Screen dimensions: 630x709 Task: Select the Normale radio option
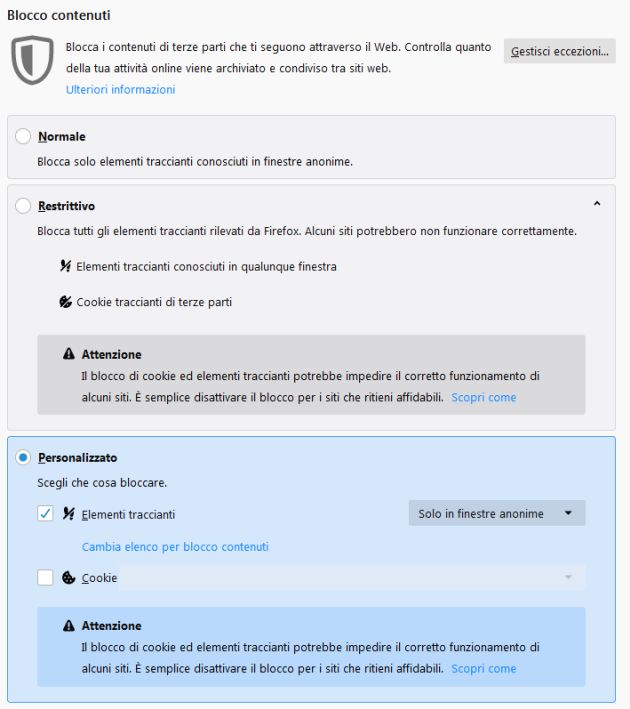(24, 137)
